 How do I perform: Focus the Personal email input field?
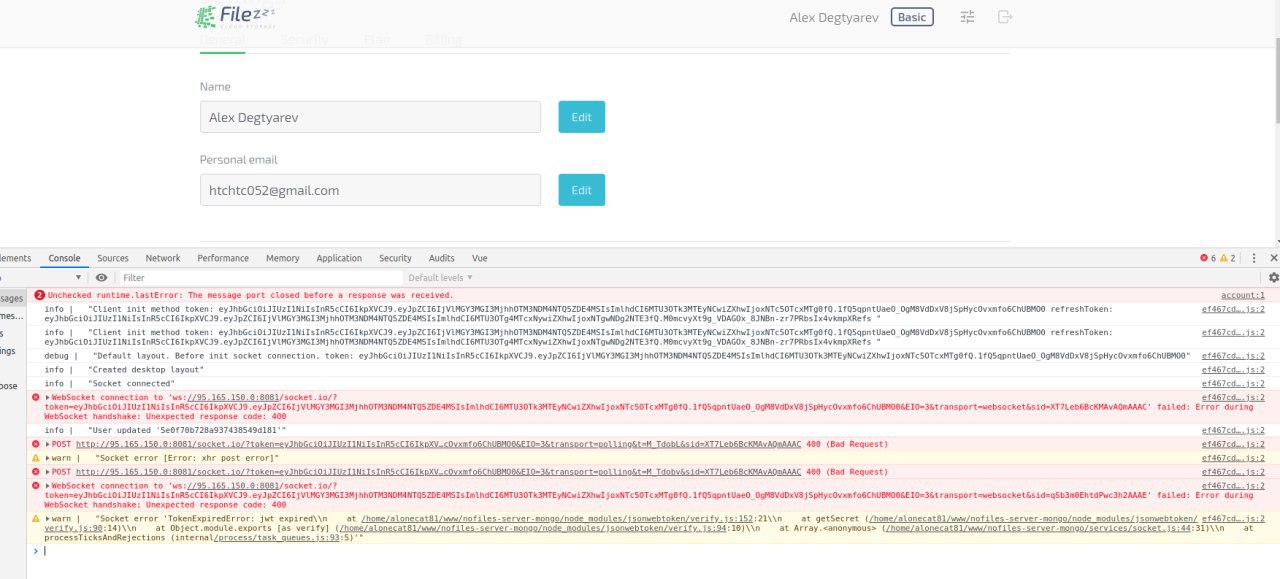(370, 190)
